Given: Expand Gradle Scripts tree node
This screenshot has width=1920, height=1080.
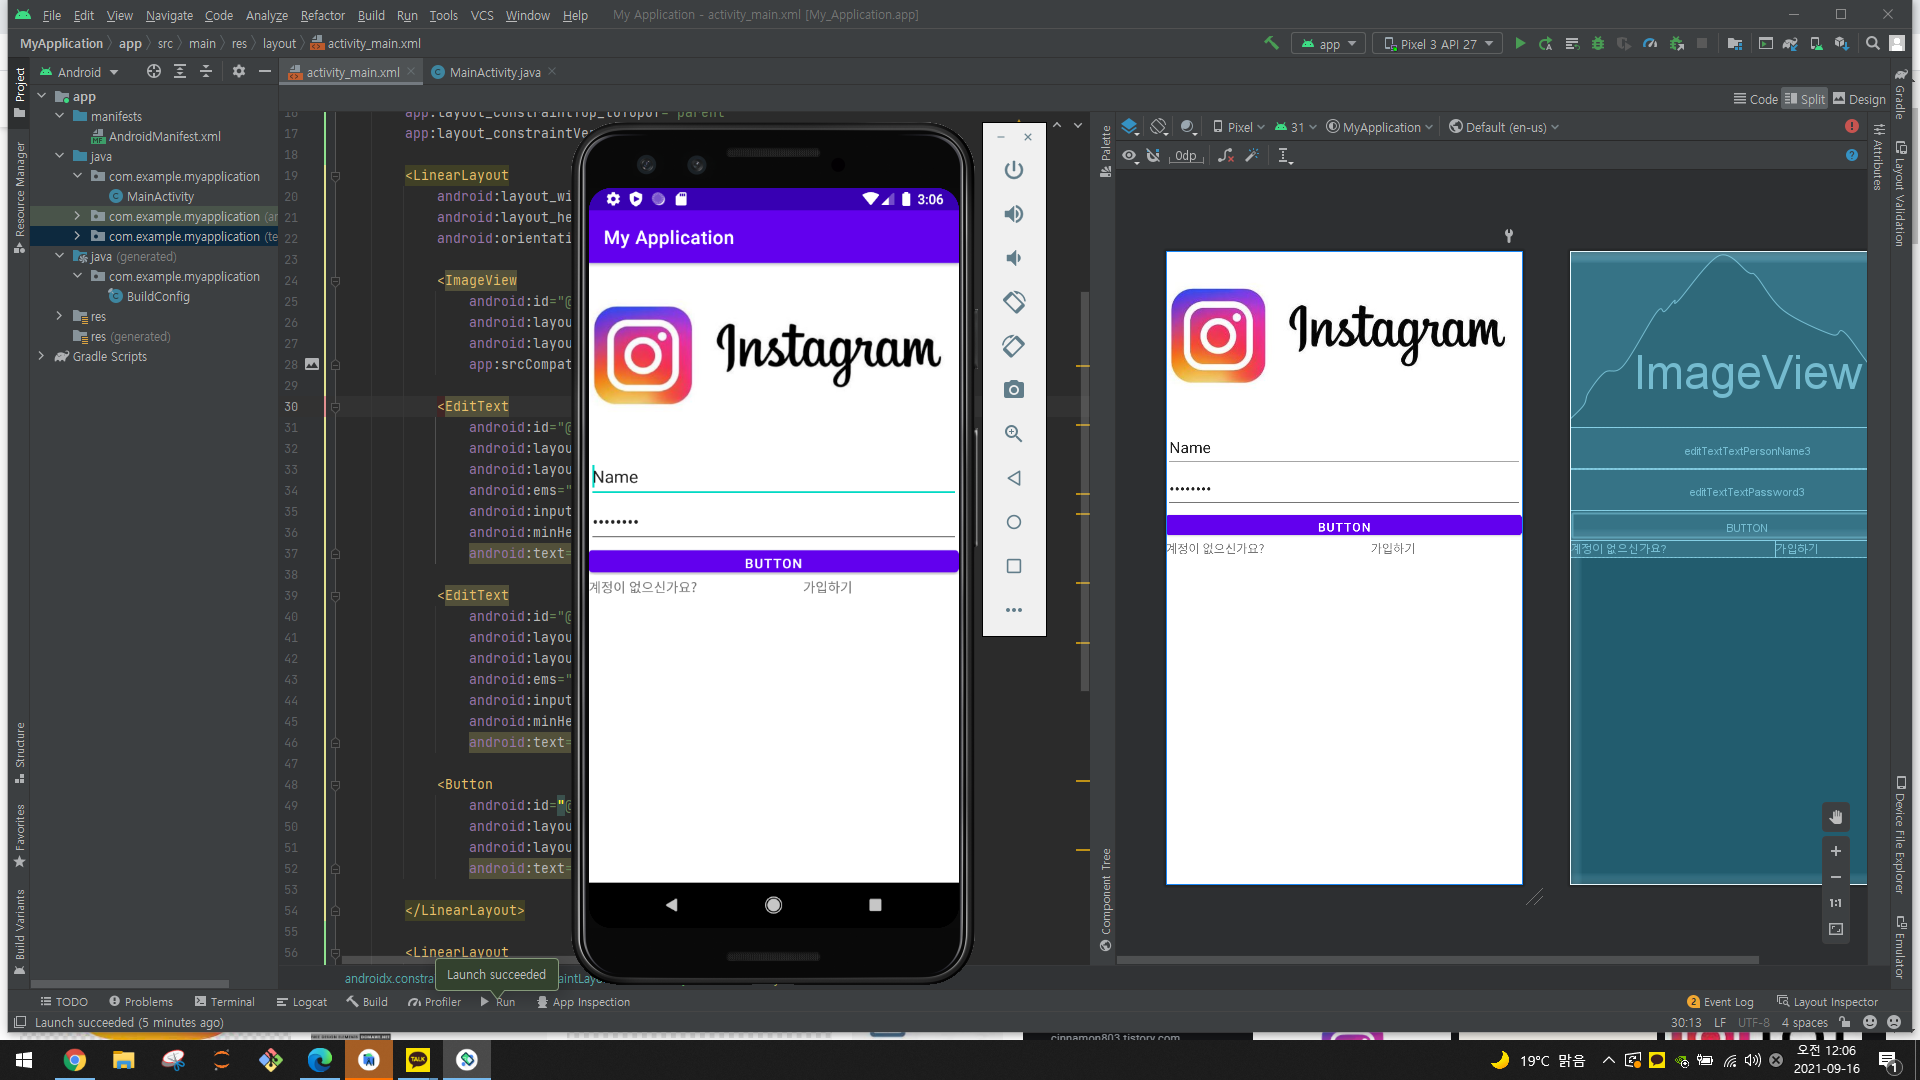Looking at the screenshot, I should click(41, 356).
